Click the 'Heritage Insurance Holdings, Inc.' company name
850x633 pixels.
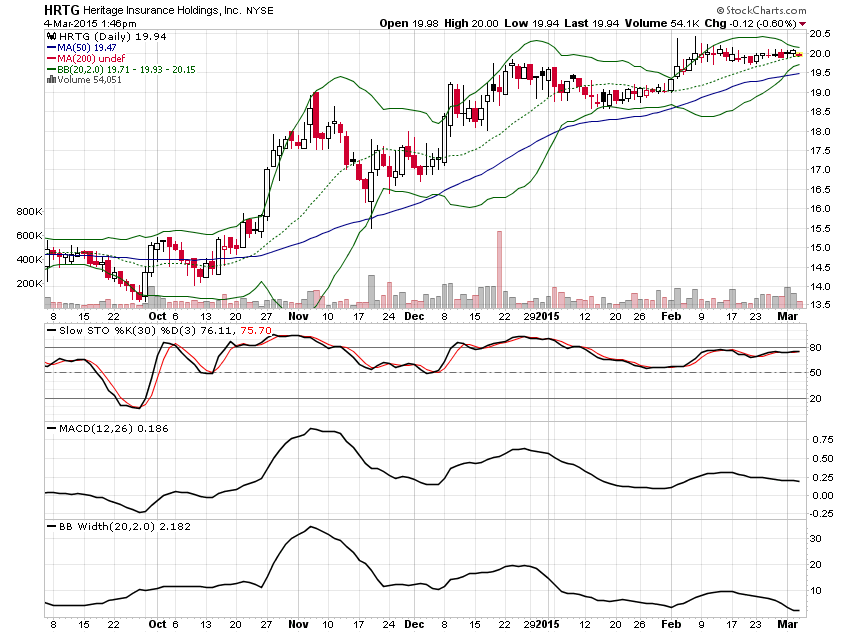[x=162, y=10]
